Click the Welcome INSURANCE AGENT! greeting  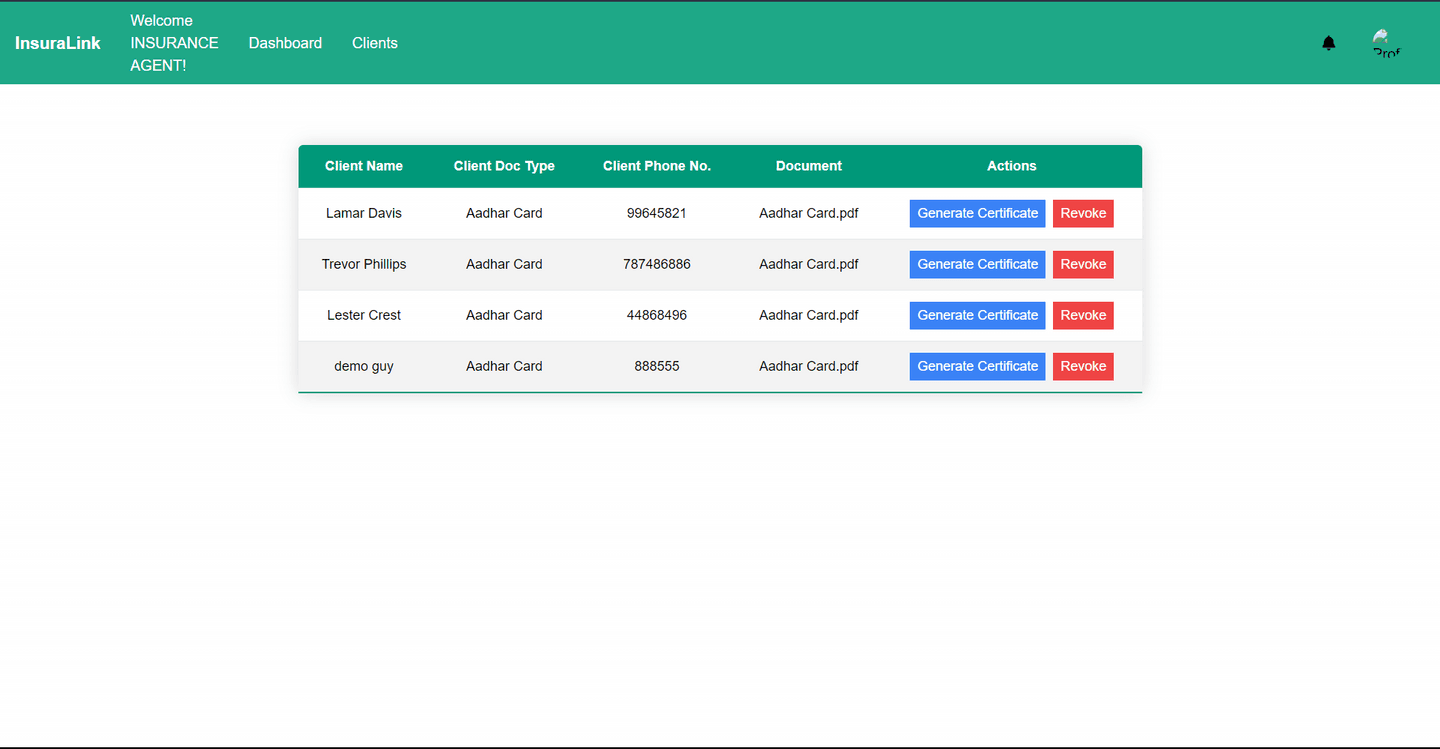174,43
